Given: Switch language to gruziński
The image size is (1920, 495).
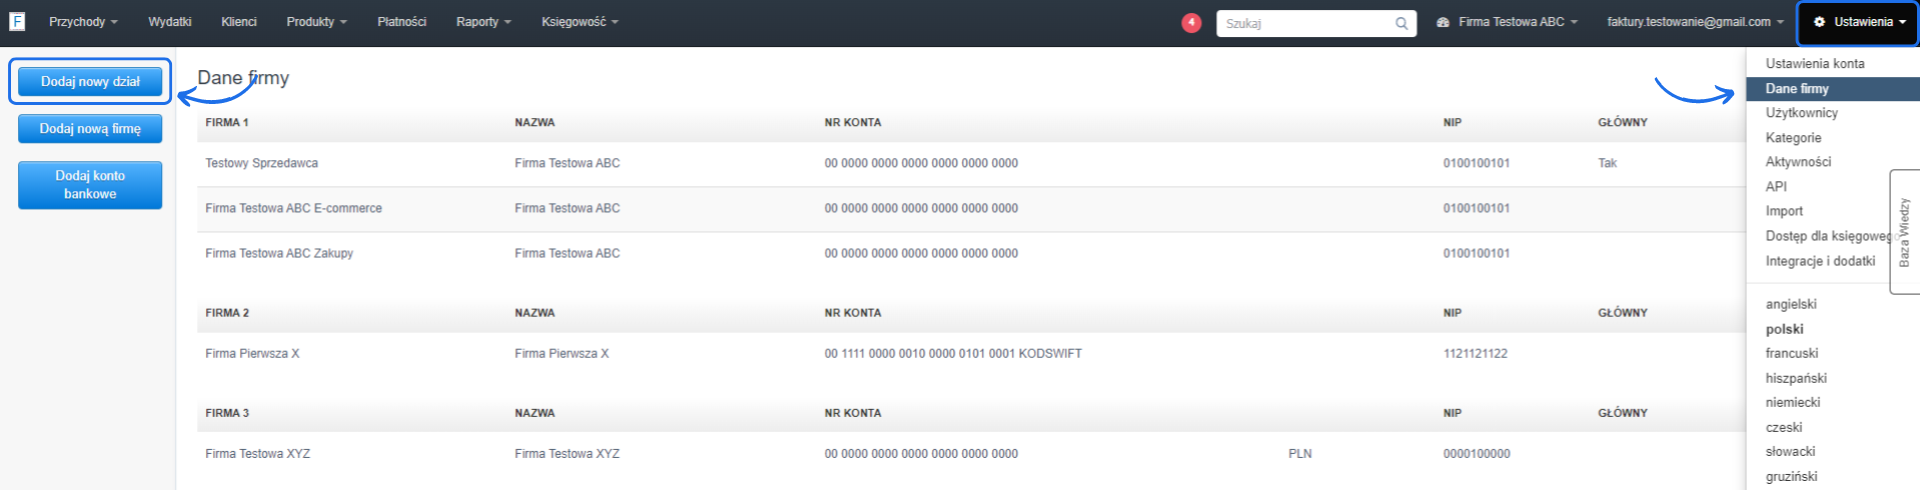Looking at the screenshot, I should [x=1791, y=477].
